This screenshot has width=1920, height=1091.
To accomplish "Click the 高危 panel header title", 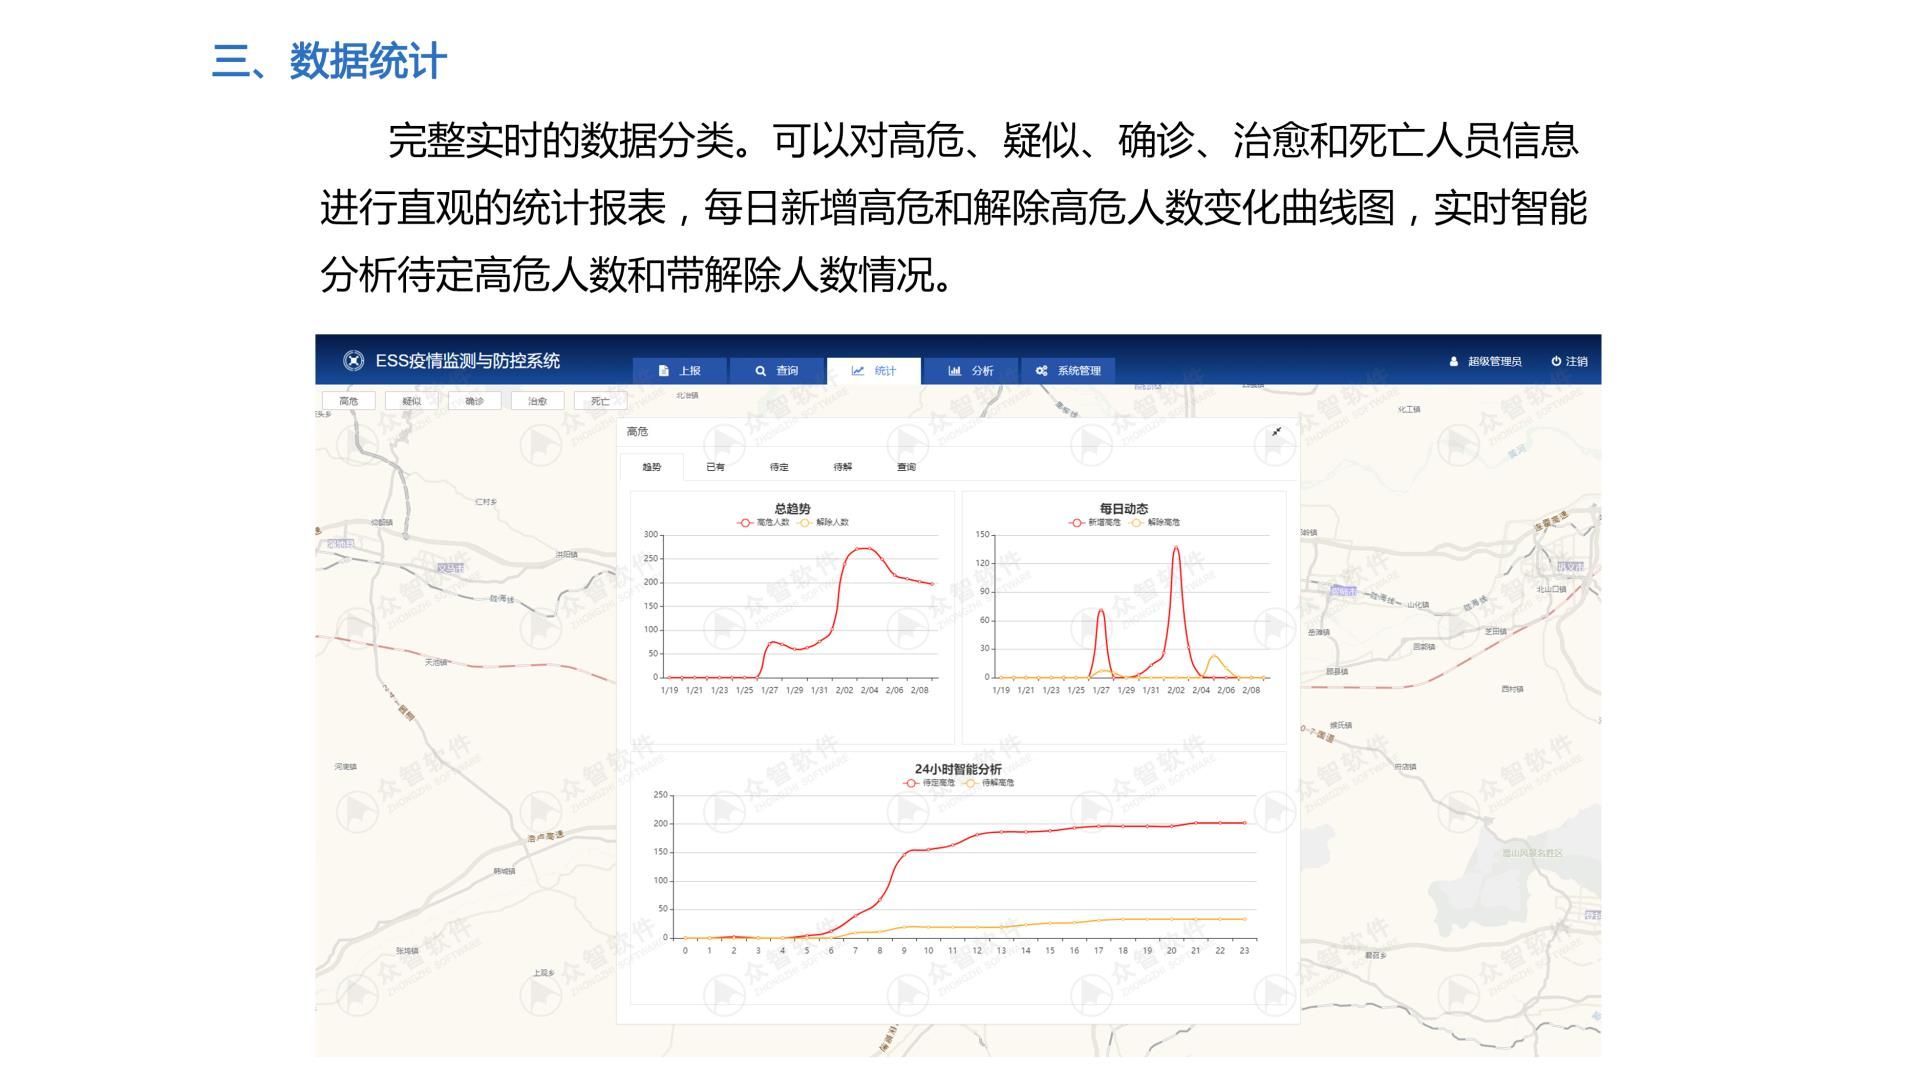I will coord(637,432).
